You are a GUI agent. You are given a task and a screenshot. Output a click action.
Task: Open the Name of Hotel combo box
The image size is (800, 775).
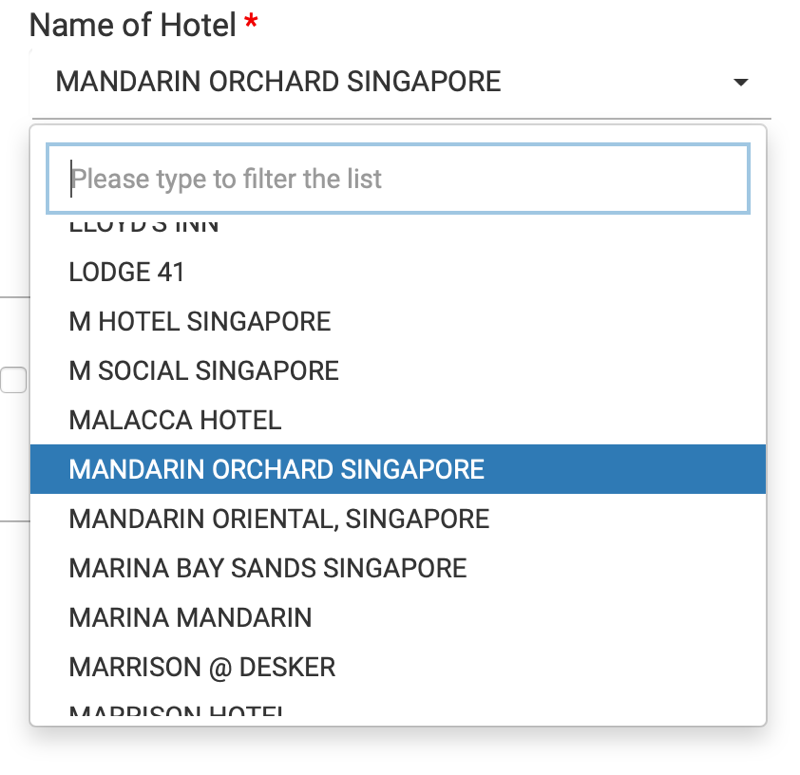(x=401, y=83)
